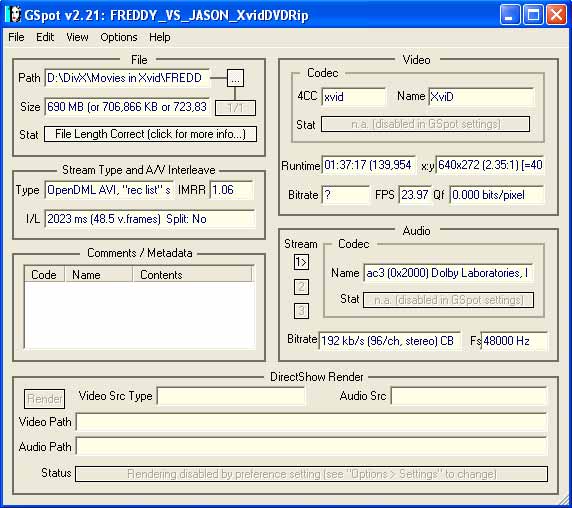The image size is (572, 508).
Task: Click the Path input field
Action: [x=127, y=78]
